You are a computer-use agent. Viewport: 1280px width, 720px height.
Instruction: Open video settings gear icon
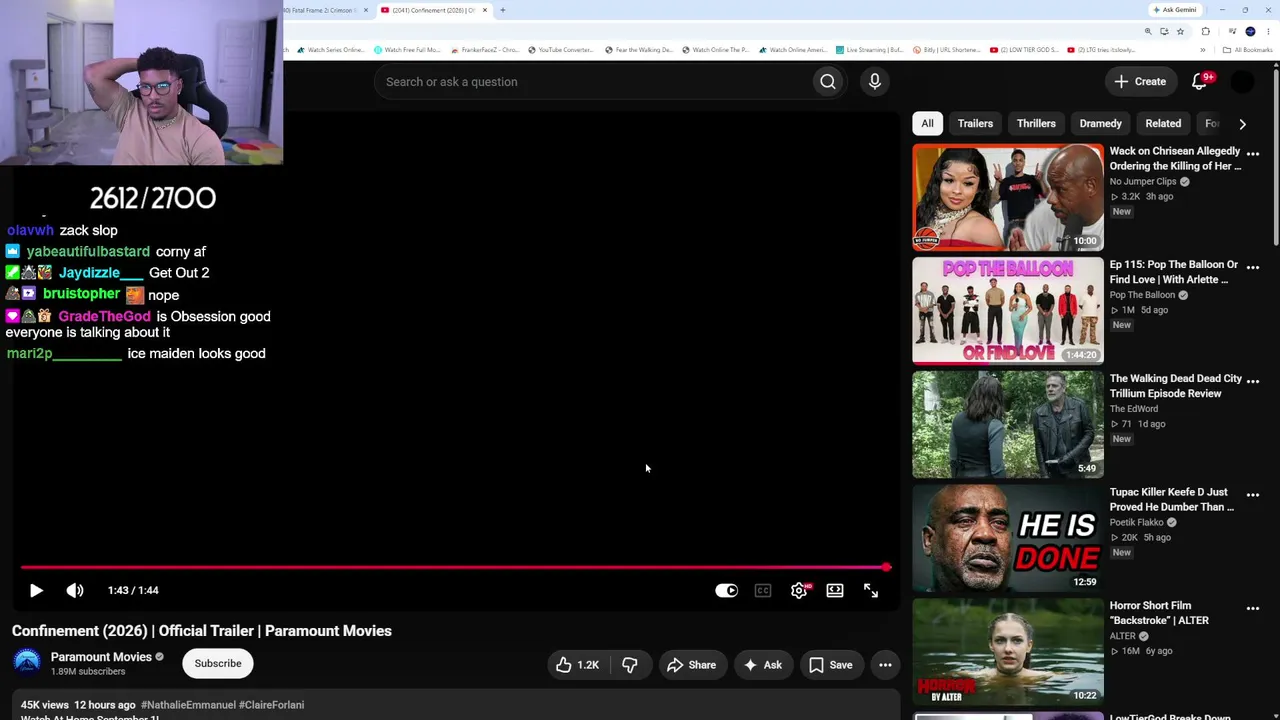pos(799,591)
